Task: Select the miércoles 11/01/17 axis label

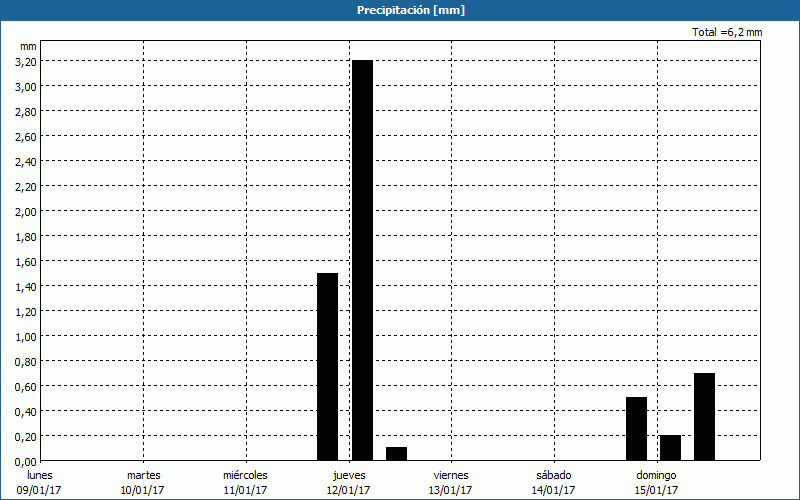Action: [x=245, y=482]
